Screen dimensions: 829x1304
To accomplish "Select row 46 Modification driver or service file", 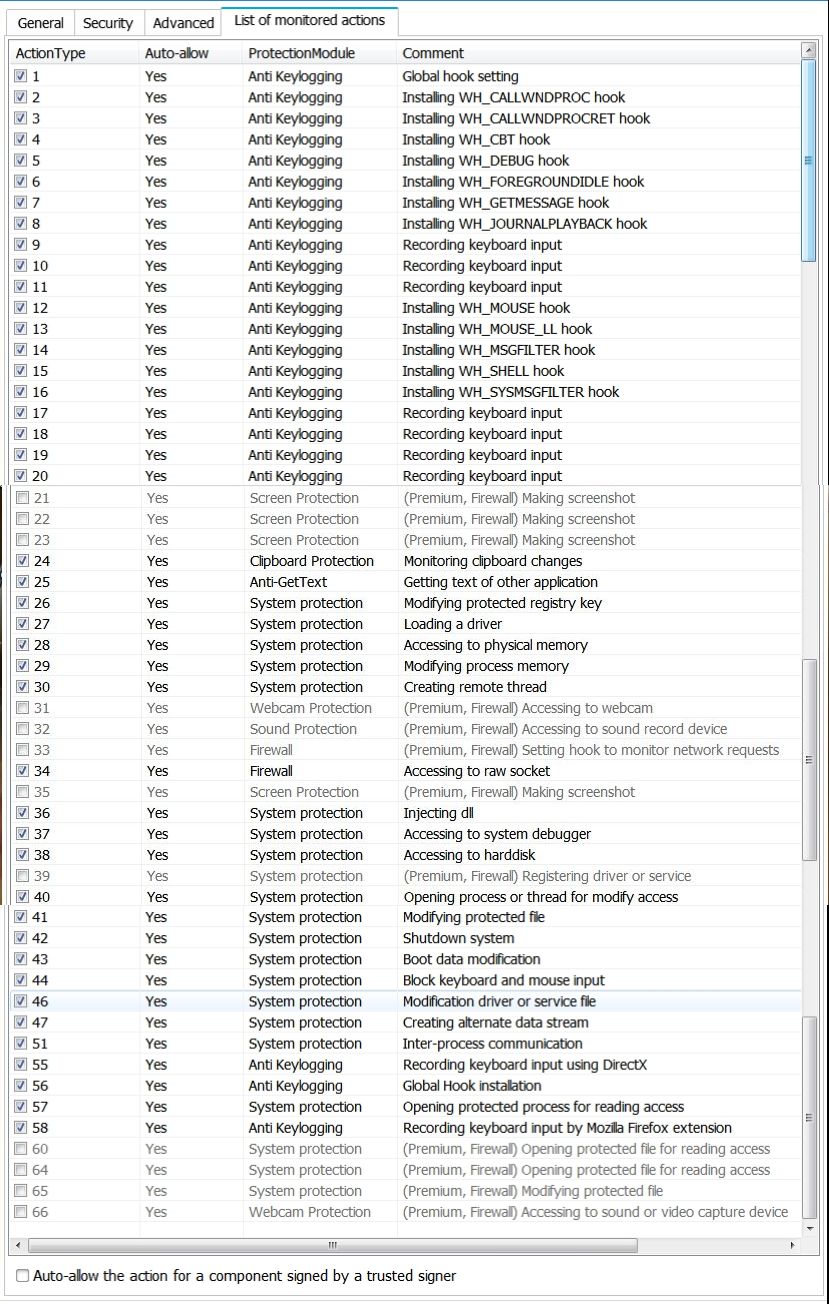I will click(405, 1002).
